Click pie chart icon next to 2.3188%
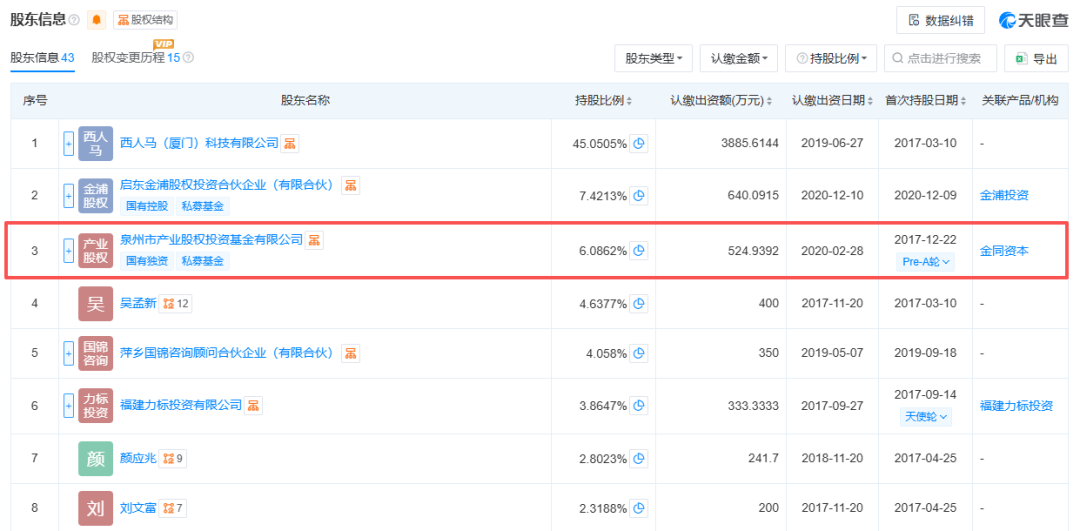Image resolution: width=1080 pixels, height=531 pixels. pos(639,509)
